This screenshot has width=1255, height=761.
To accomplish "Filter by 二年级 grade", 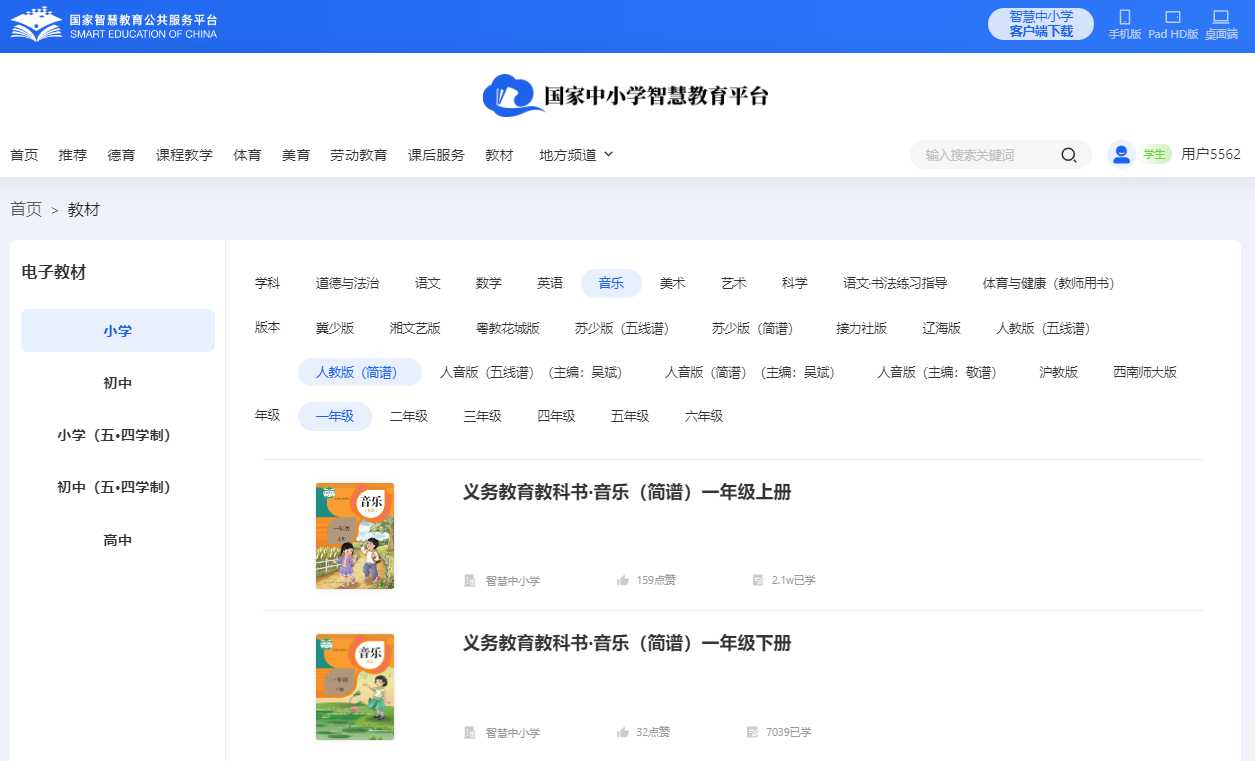I will 409,416.
